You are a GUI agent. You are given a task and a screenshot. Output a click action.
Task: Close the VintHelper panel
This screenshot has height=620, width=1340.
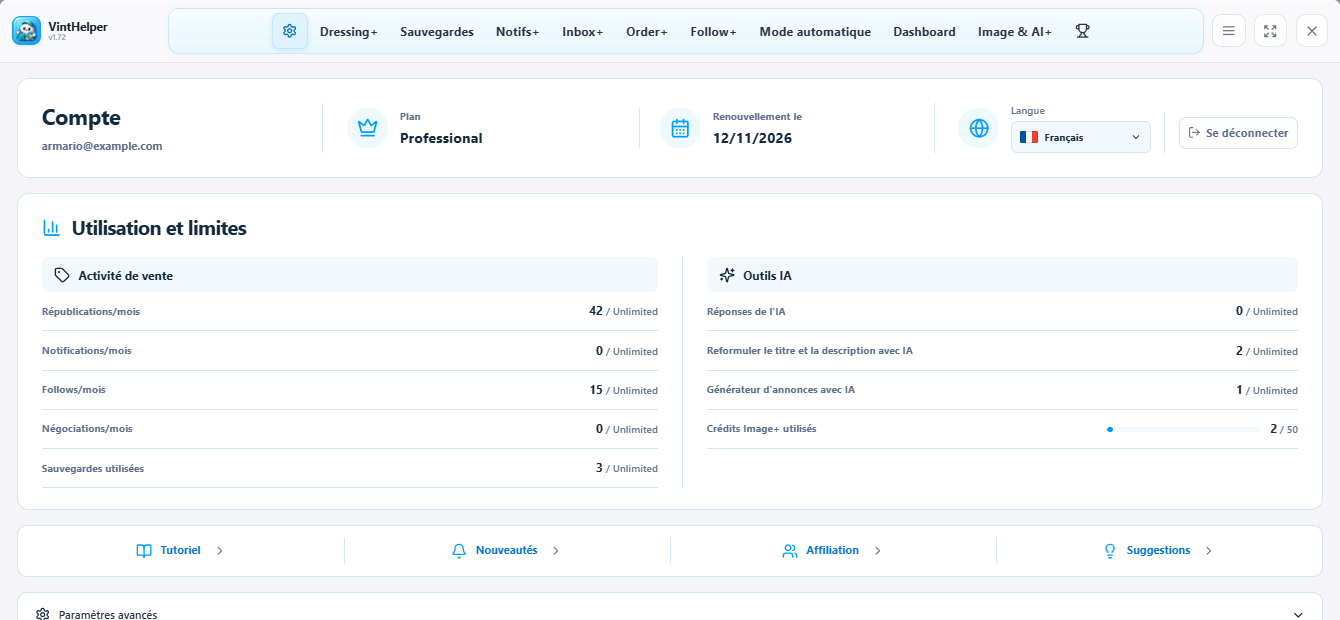tap(1312, 31)
